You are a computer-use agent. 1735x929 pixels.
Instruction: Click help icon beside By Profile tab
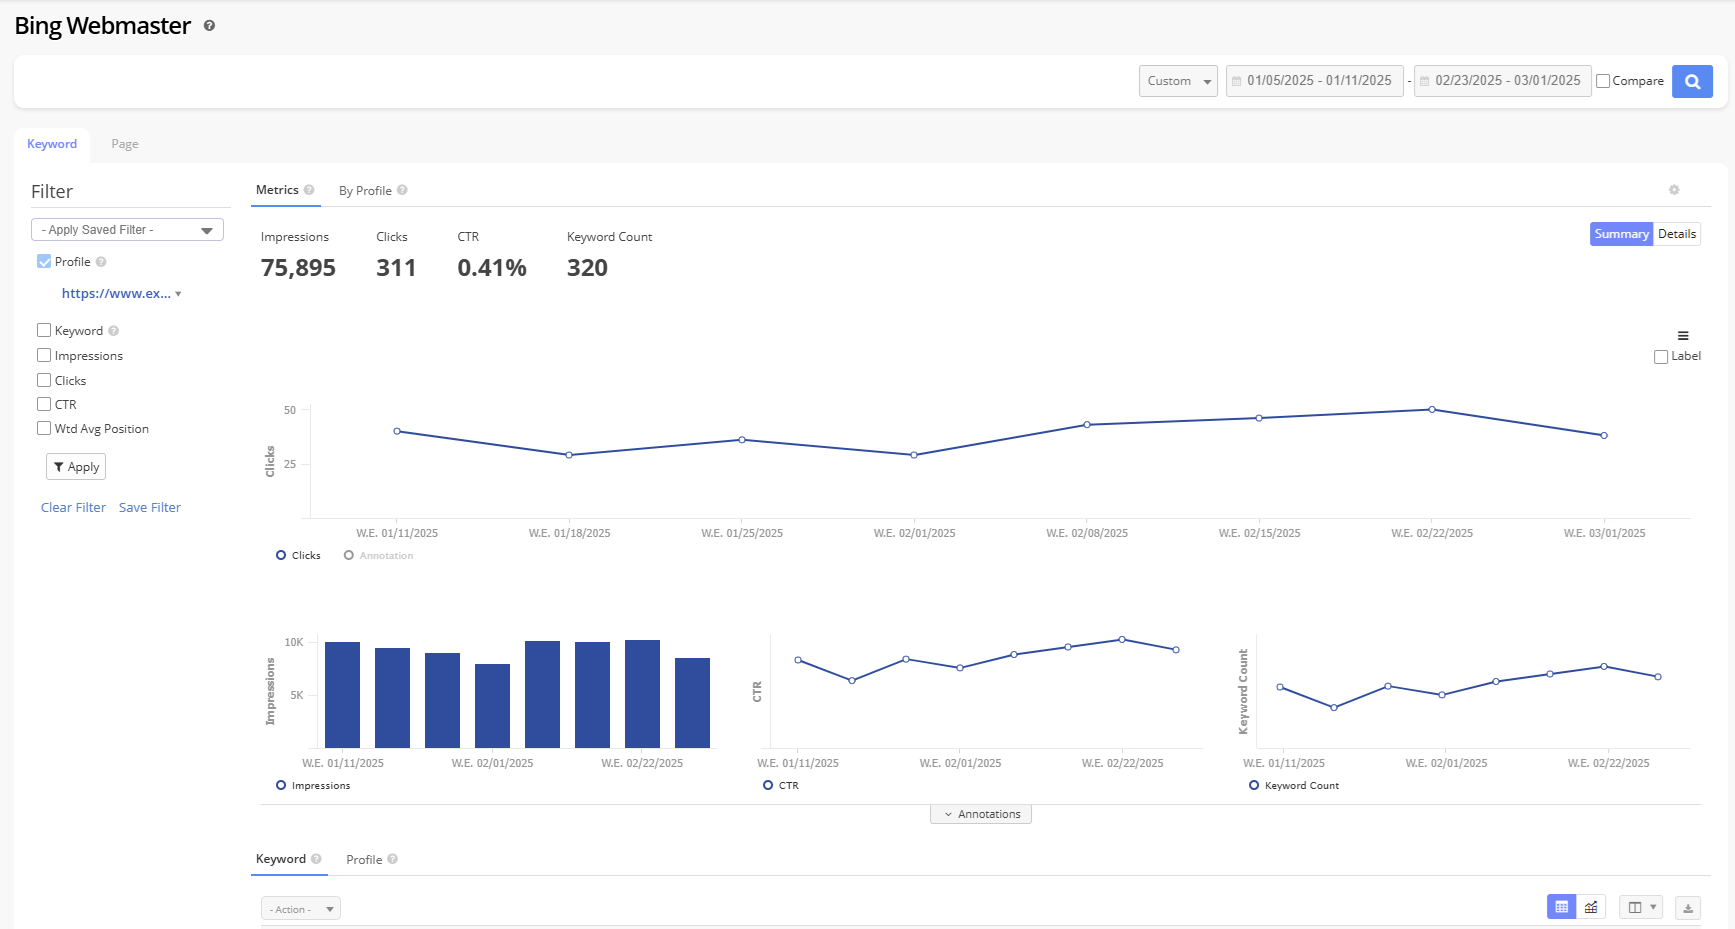(x=402, y=190)
